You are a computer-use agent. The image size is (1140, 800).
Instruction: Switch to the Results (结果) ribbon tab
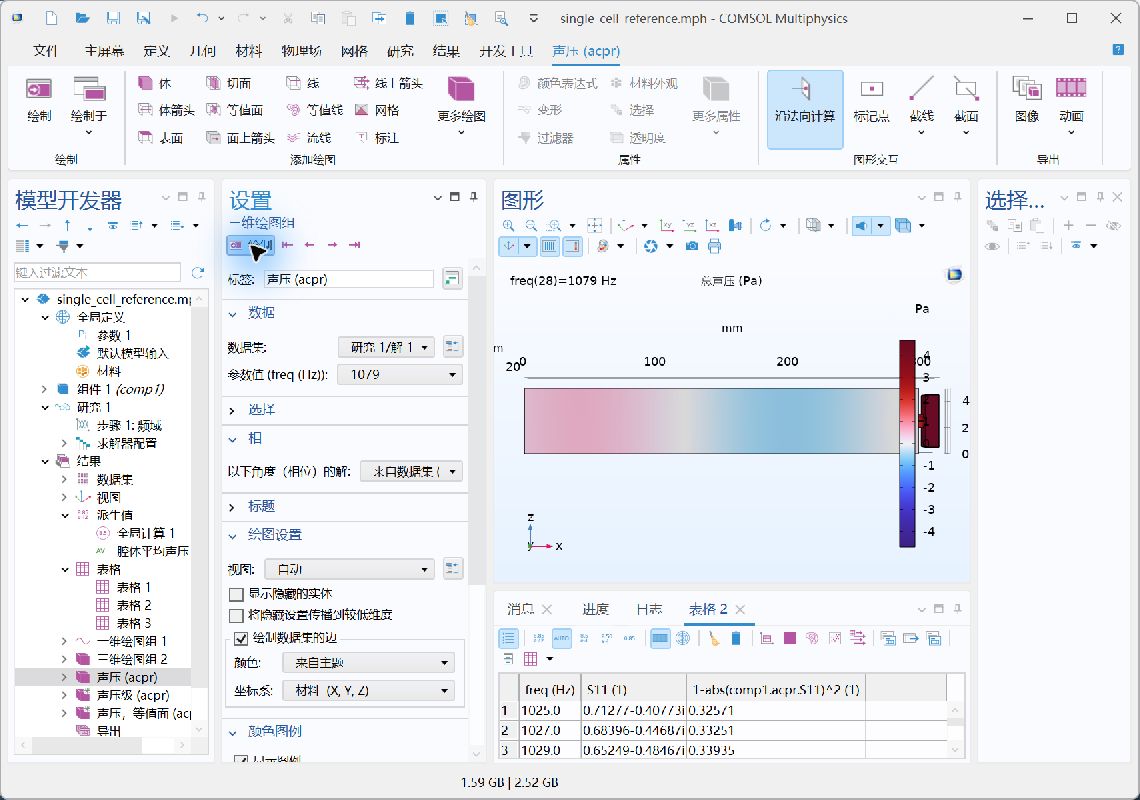[x=446, y=51]
